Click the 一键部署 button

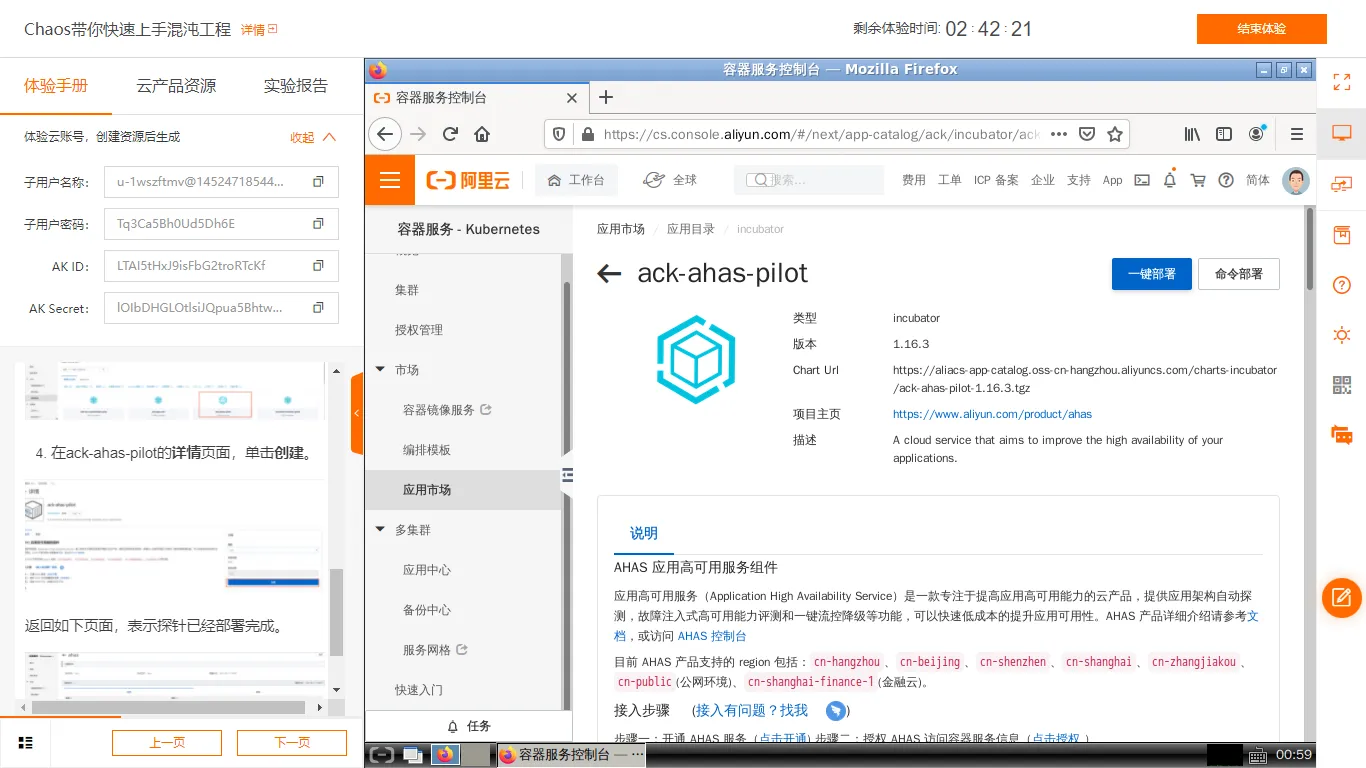pyautogui.click(x=1152, y=274)
